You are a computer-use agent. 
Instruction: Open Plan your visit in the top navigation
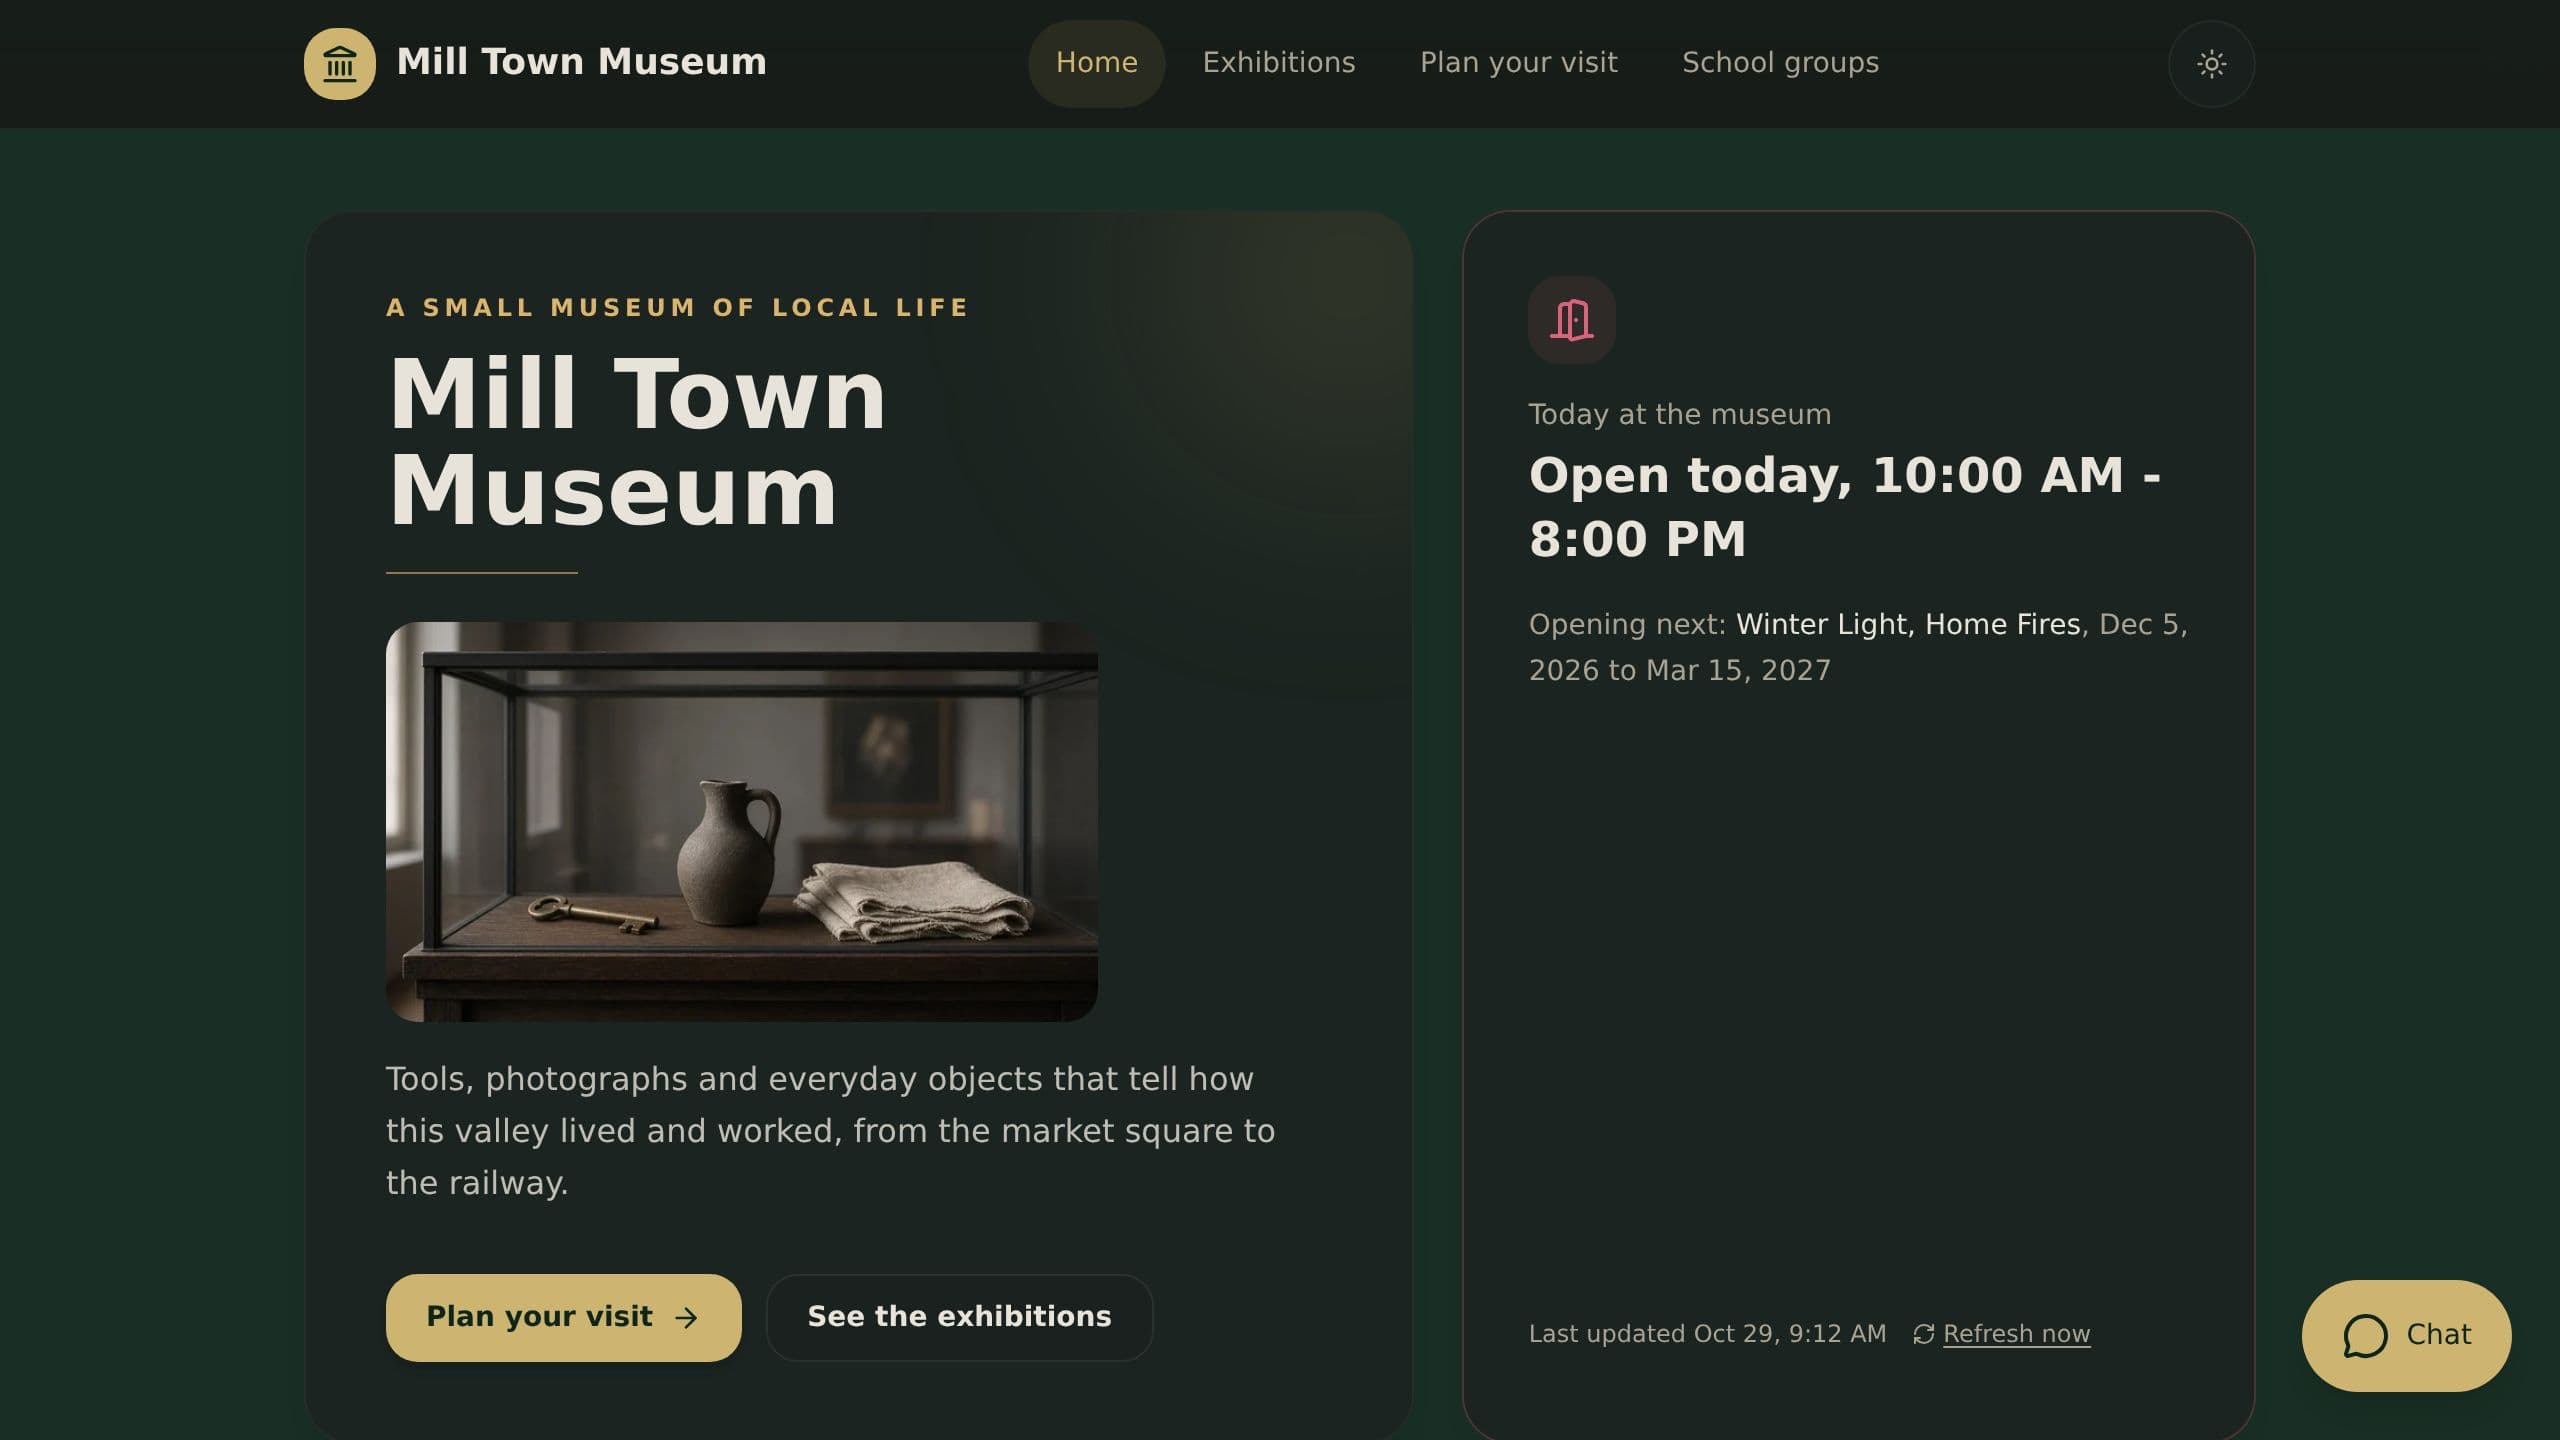point(1518,63)
